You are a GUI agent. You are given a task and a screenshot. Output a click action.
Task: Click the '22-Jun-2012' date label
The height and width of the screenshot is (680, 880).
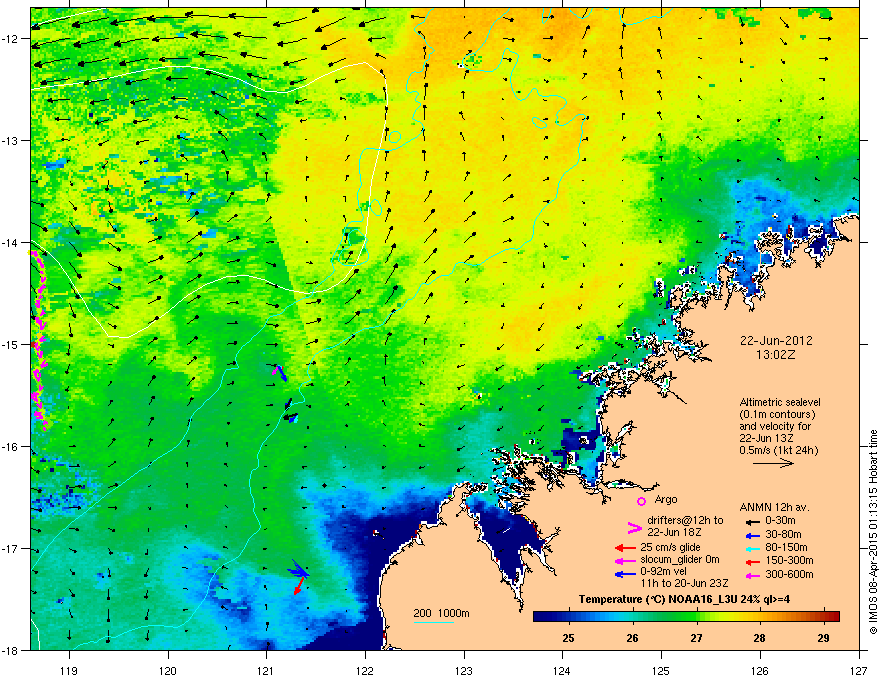776,341
